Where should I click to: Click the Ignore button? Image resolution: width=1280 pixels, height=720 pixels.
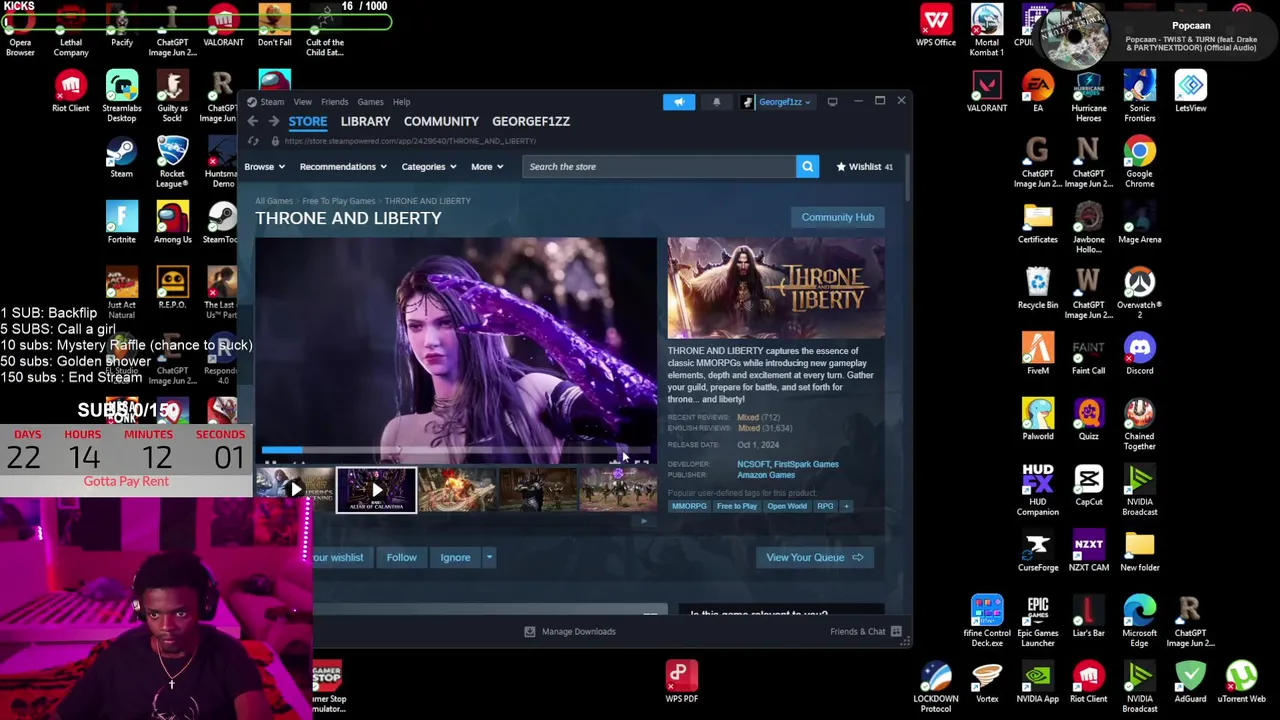click(455, 557)
